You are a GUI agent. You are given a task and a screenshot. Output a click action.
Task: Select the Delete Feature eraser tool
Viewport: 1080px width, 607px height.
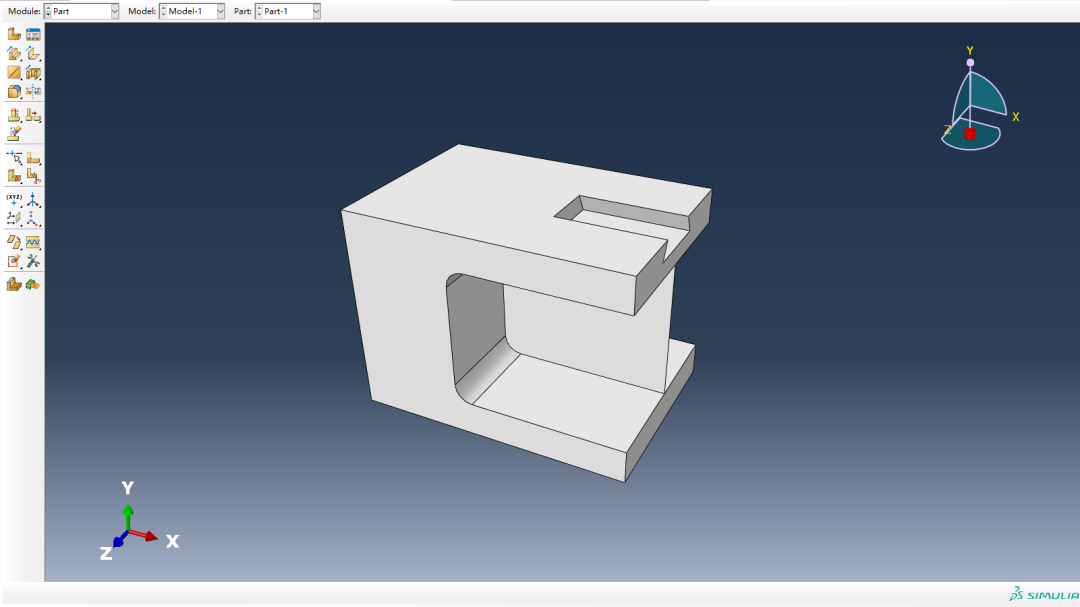(14, 134)
